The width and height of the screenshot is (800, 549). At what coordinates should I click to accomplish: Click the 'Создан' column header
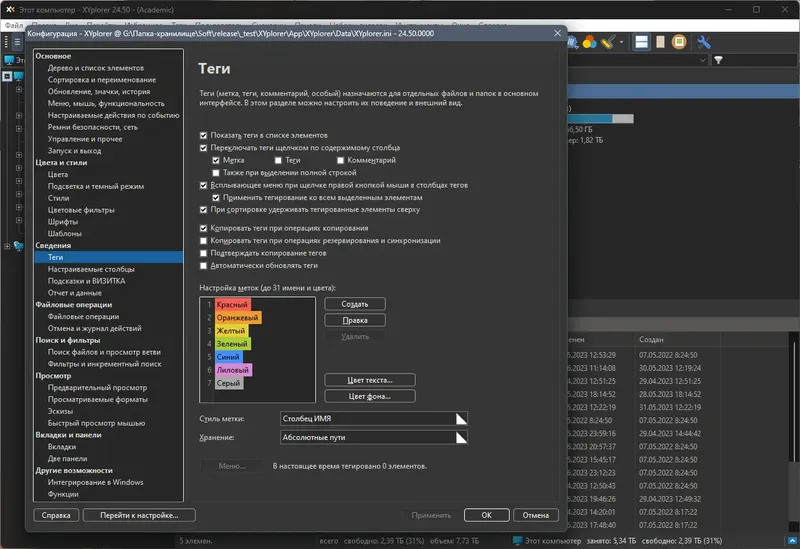pyautogui.click(x=652, y=339)
